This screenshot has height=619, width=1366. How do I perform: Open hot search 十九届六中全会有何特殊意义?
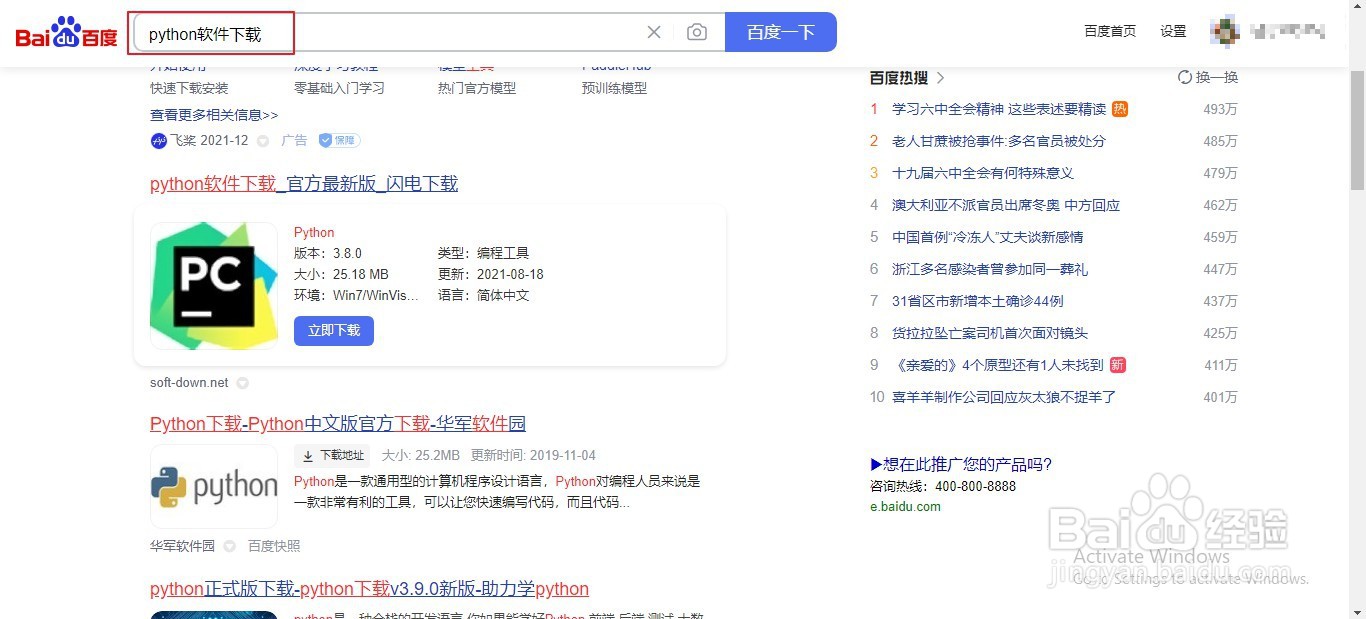(983, 173)
